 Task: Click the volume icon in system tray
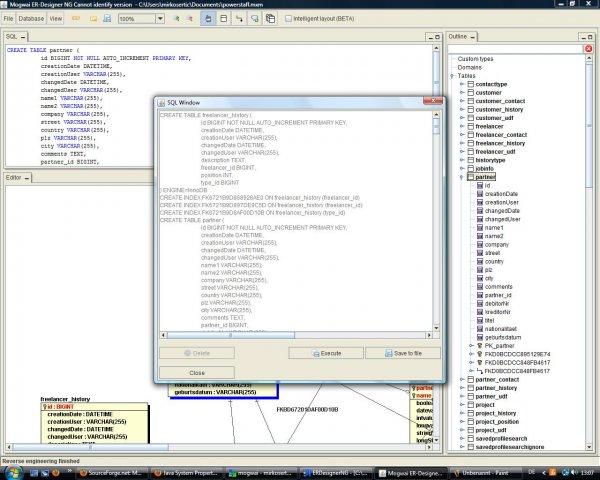tap(574, 473)
